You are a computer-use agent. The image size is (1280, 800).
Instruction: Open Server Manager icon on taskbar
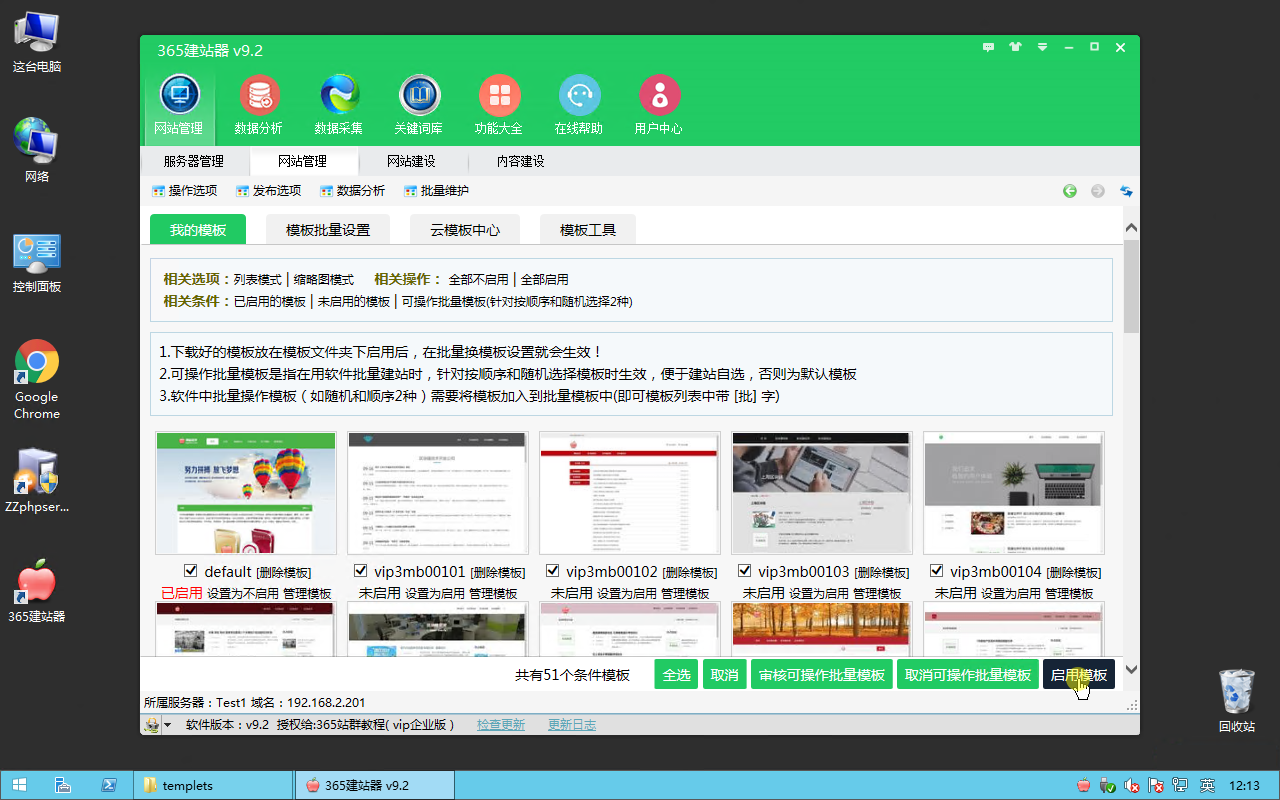pos(62,785)
